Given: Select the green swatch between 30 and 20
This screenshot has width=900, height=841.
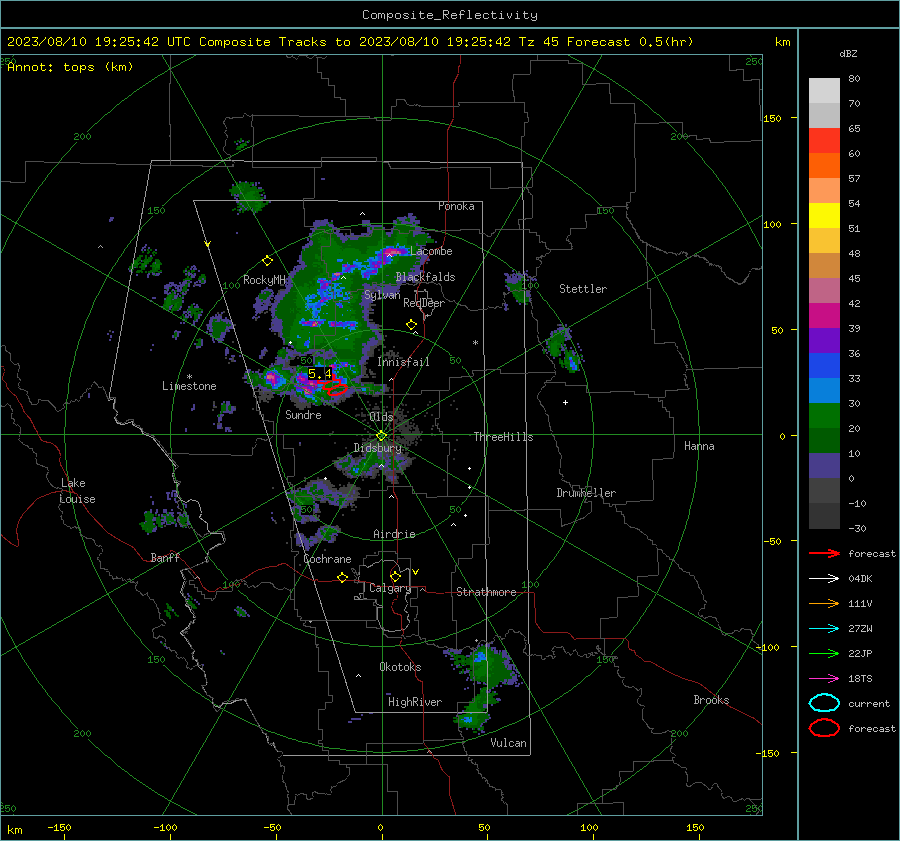Looking at the screenshot, I should [x=824, y=416].
